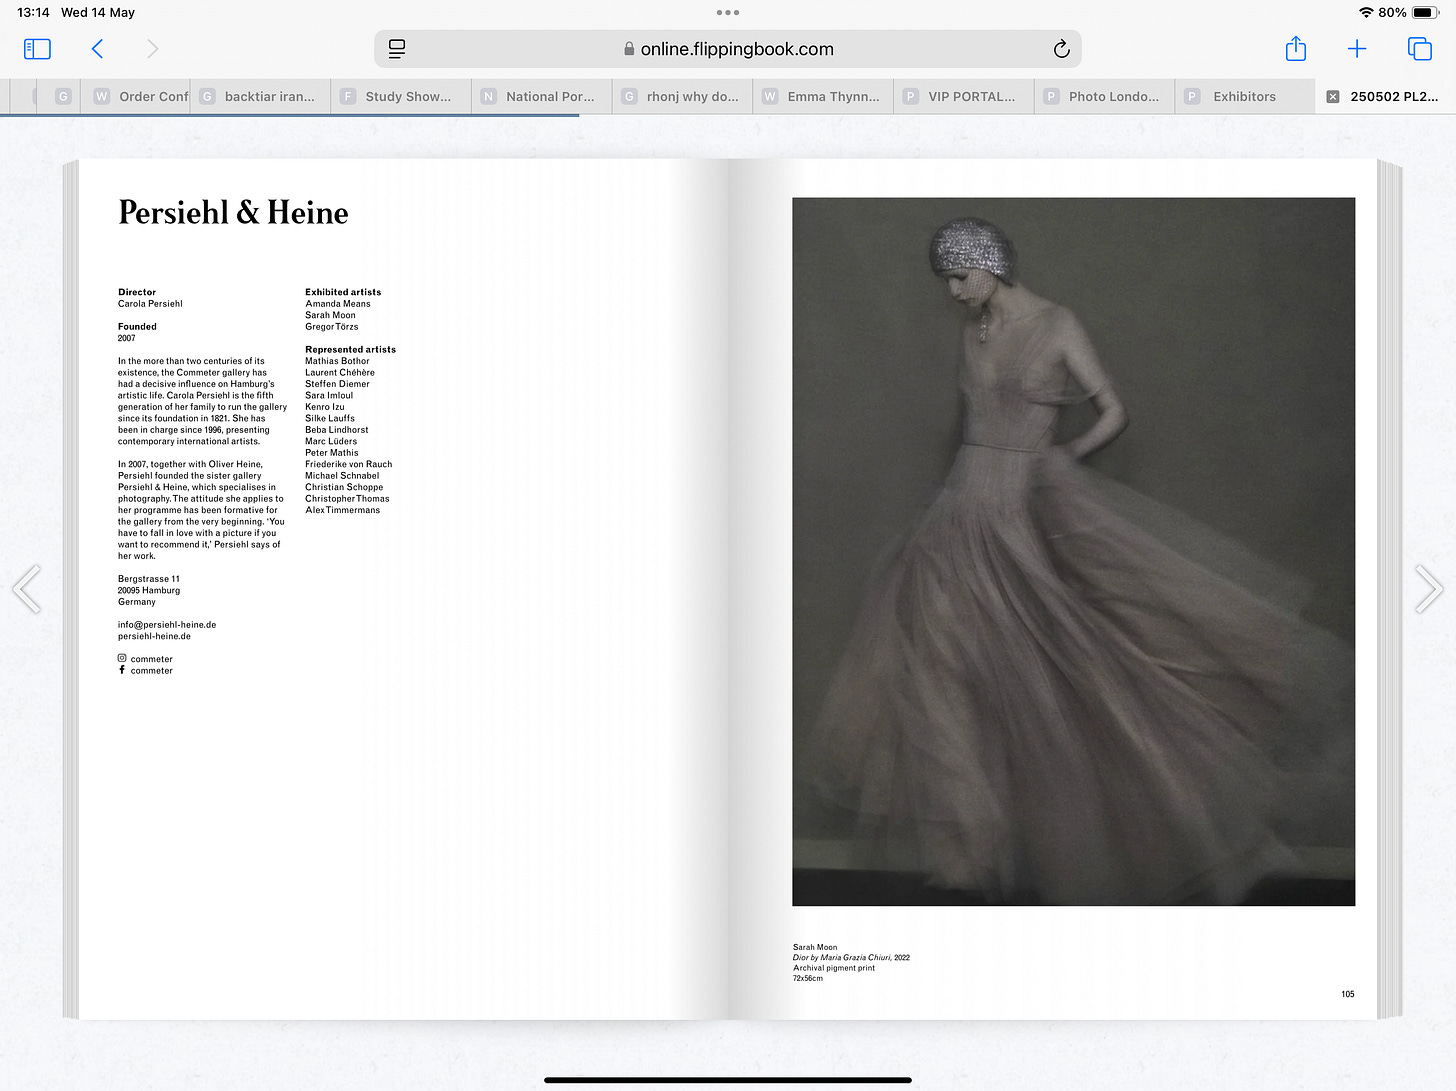Close the 250502 PL2 tab
This screenshot has height=1091, width=1456.
[x=1333, y=97]
